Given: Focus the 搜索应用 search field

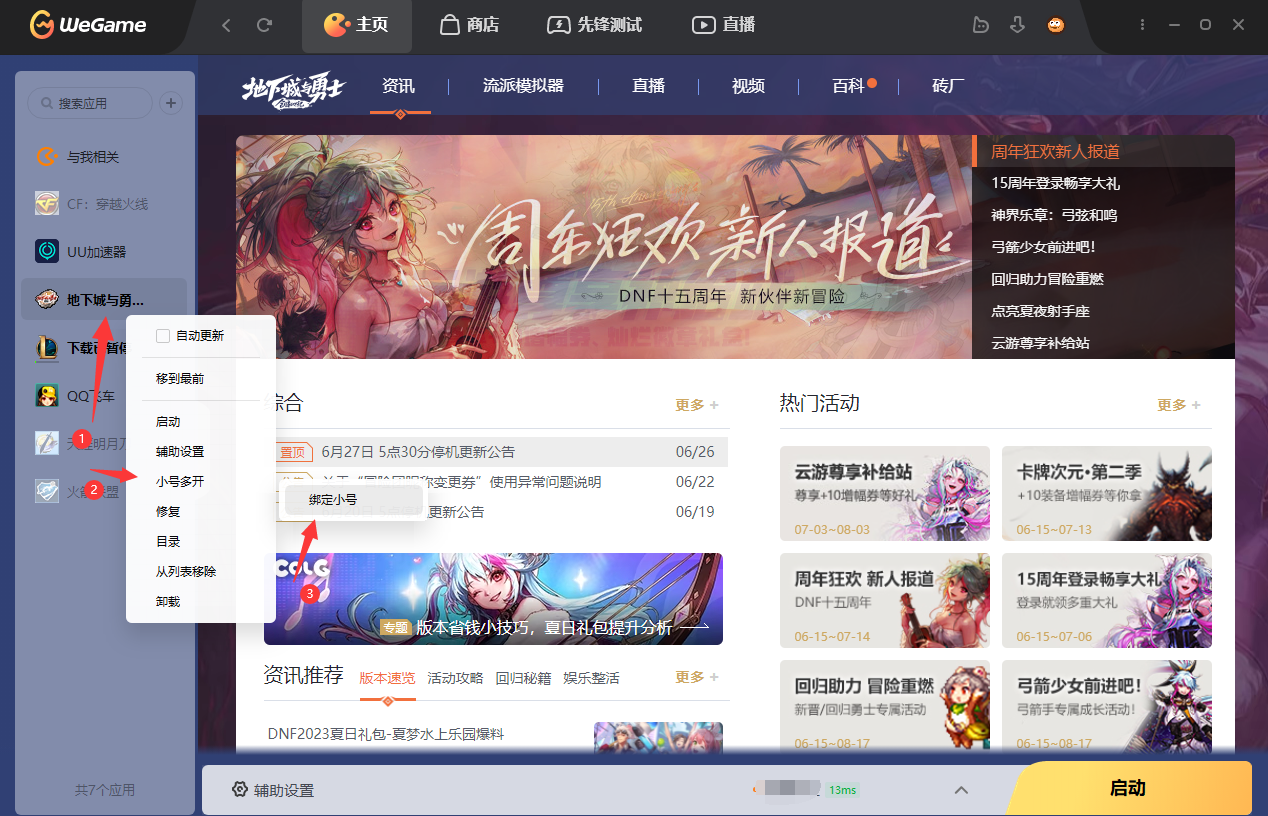Looking at the screenshot, I should pos(90,103).
